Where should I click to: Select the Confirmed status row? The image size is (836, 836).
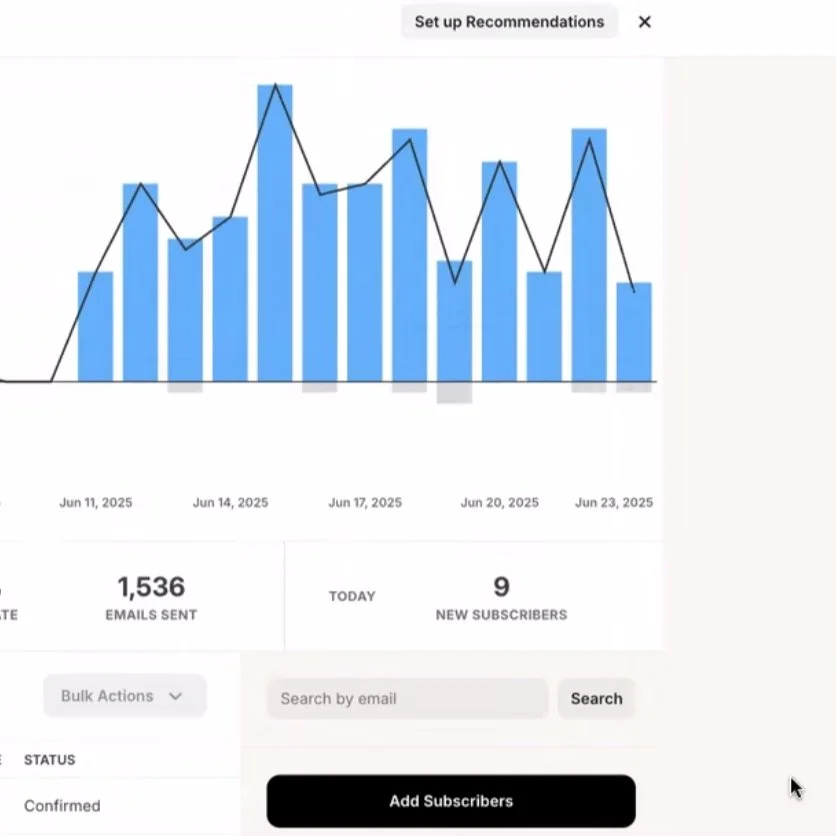point(62,805)
